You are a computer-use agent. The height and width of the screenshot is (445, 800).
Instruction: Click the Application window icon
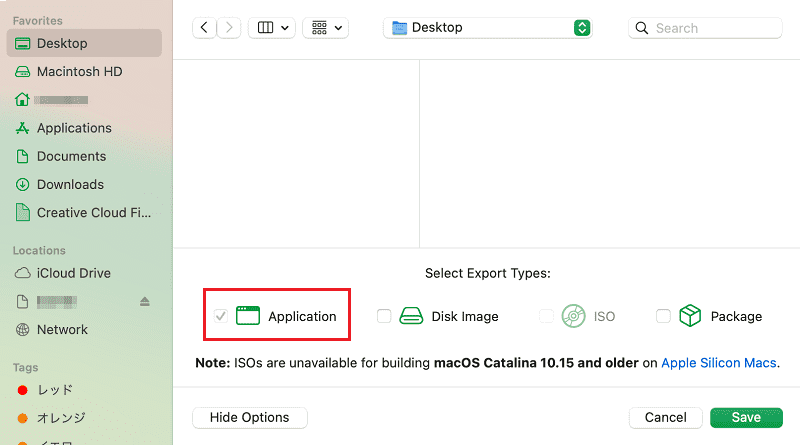pos(248,316)
